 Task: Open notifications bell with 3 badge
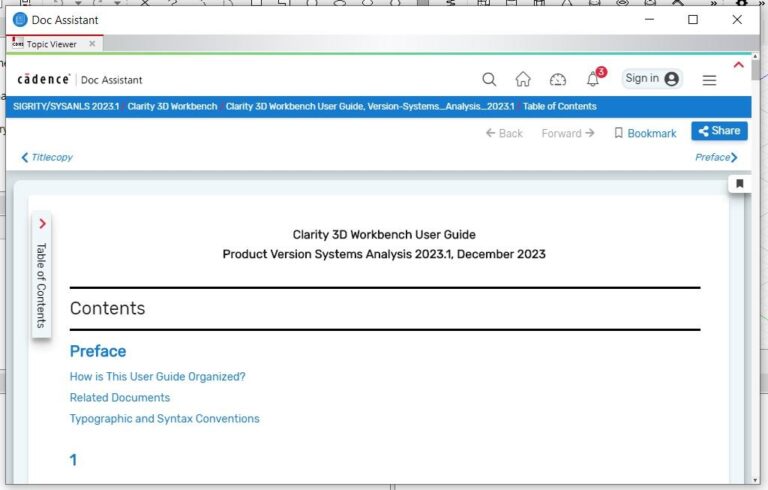coord(595,77)
